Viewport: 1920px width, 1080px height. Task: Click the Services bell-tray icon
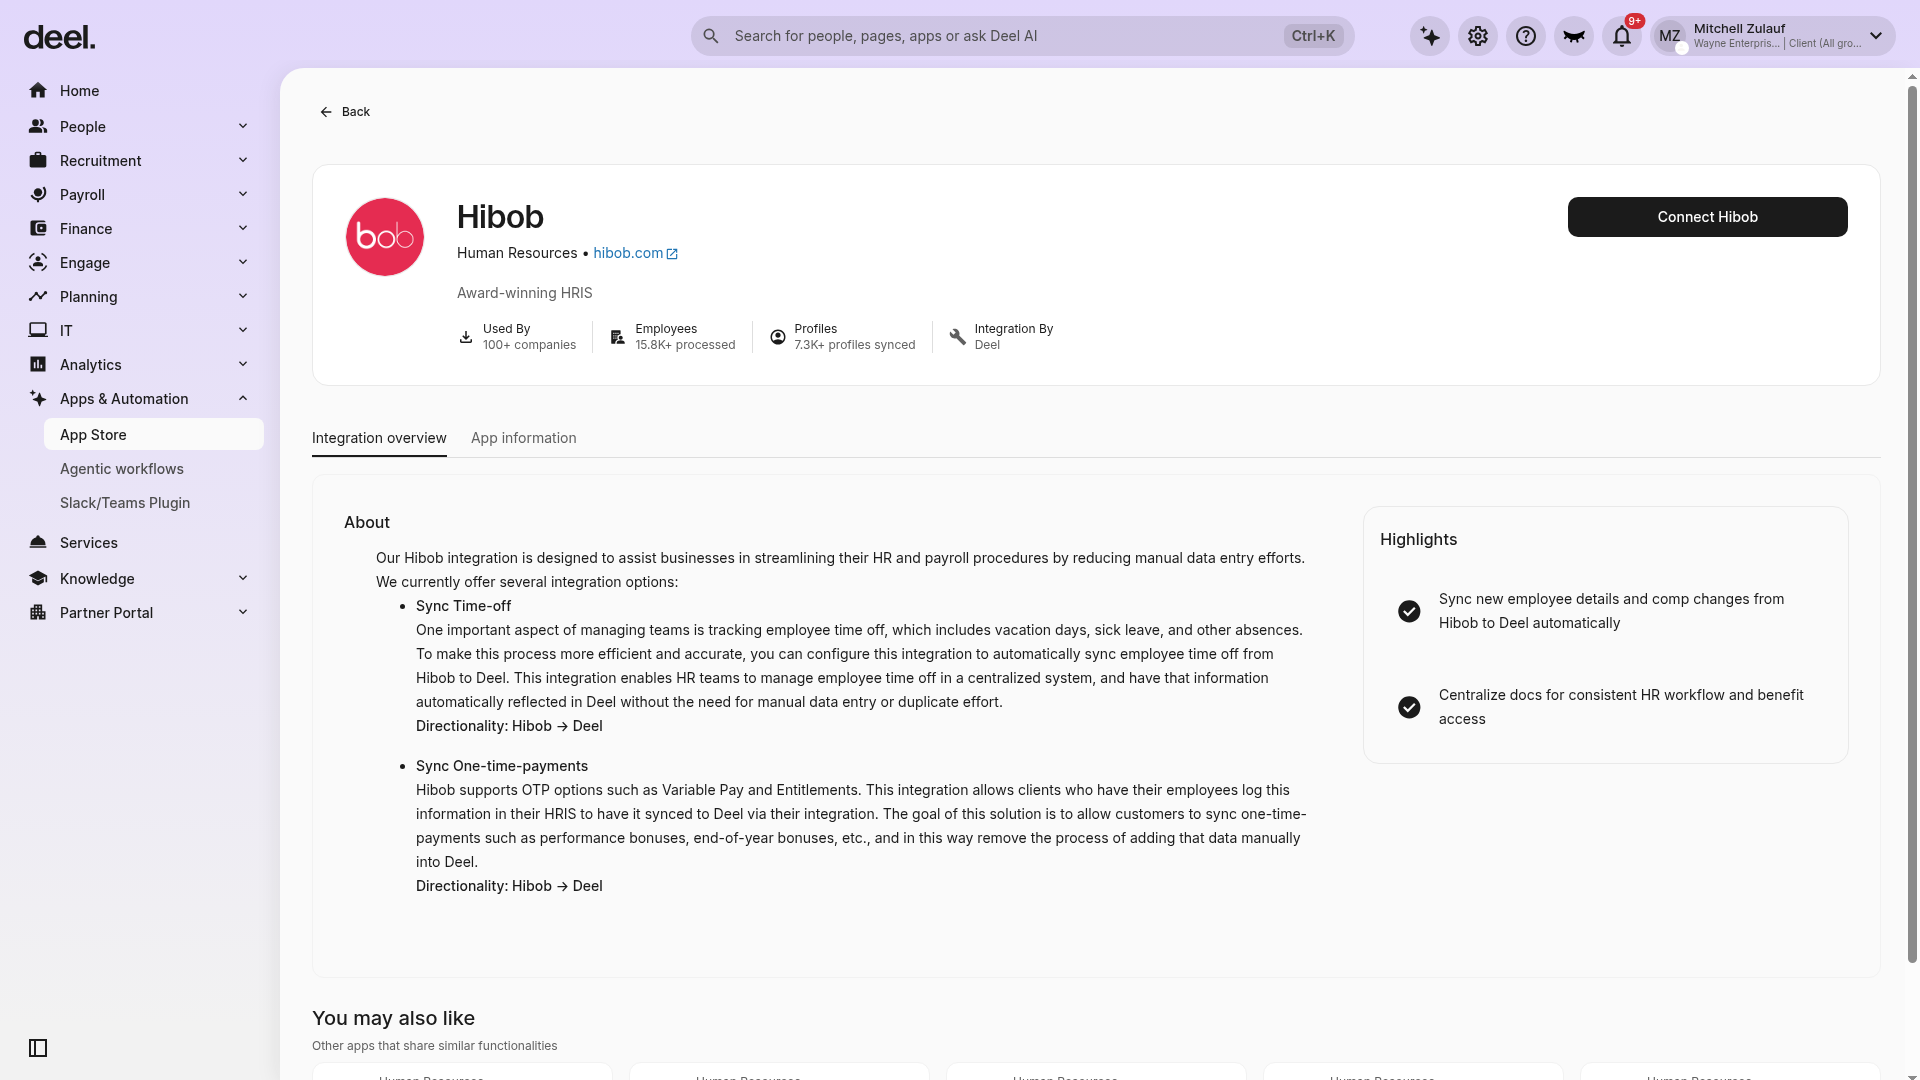[x=38, y=543]
